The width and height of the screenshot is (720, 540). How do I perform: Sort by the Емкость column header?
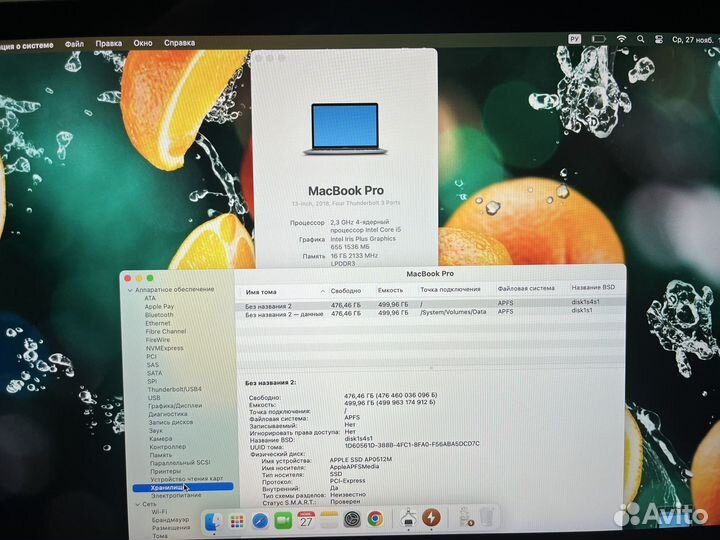pos(390,290)
